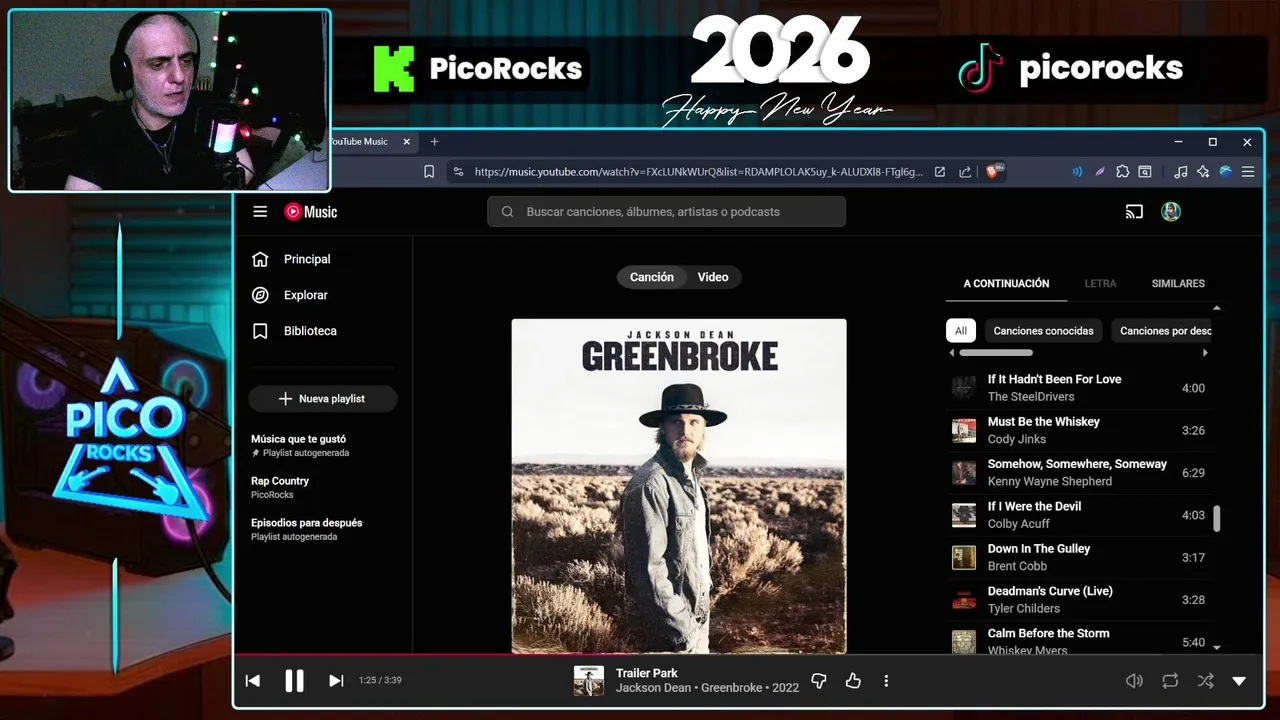Open the YouTube Music hamburger guide menu

click(x=260, y=211)
